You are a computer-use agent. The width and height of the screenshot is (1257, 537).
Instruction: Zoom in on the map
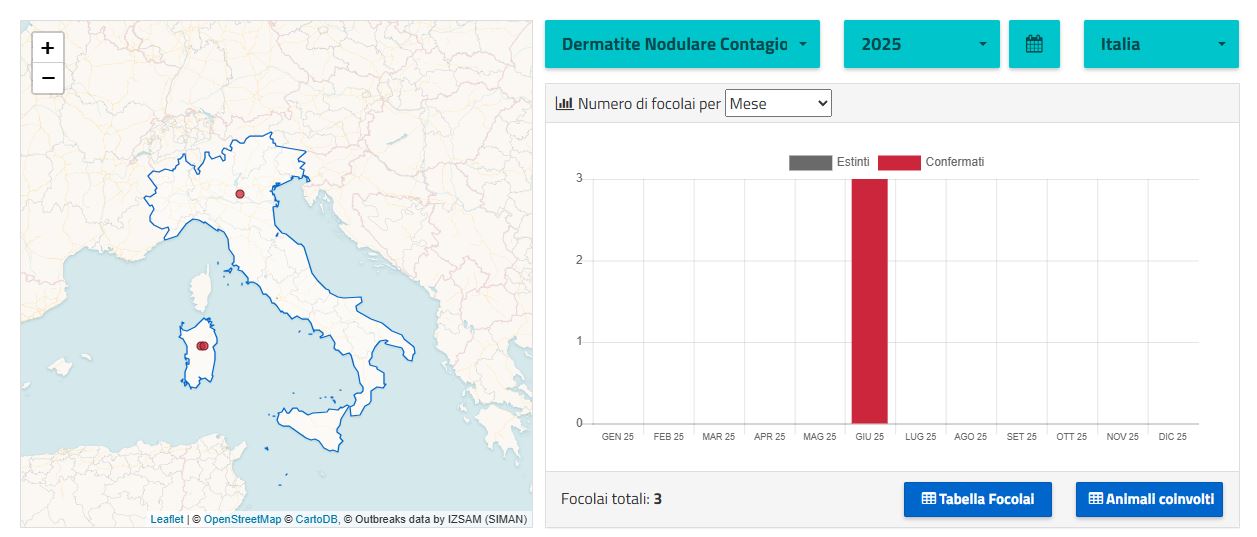[47, 47]
